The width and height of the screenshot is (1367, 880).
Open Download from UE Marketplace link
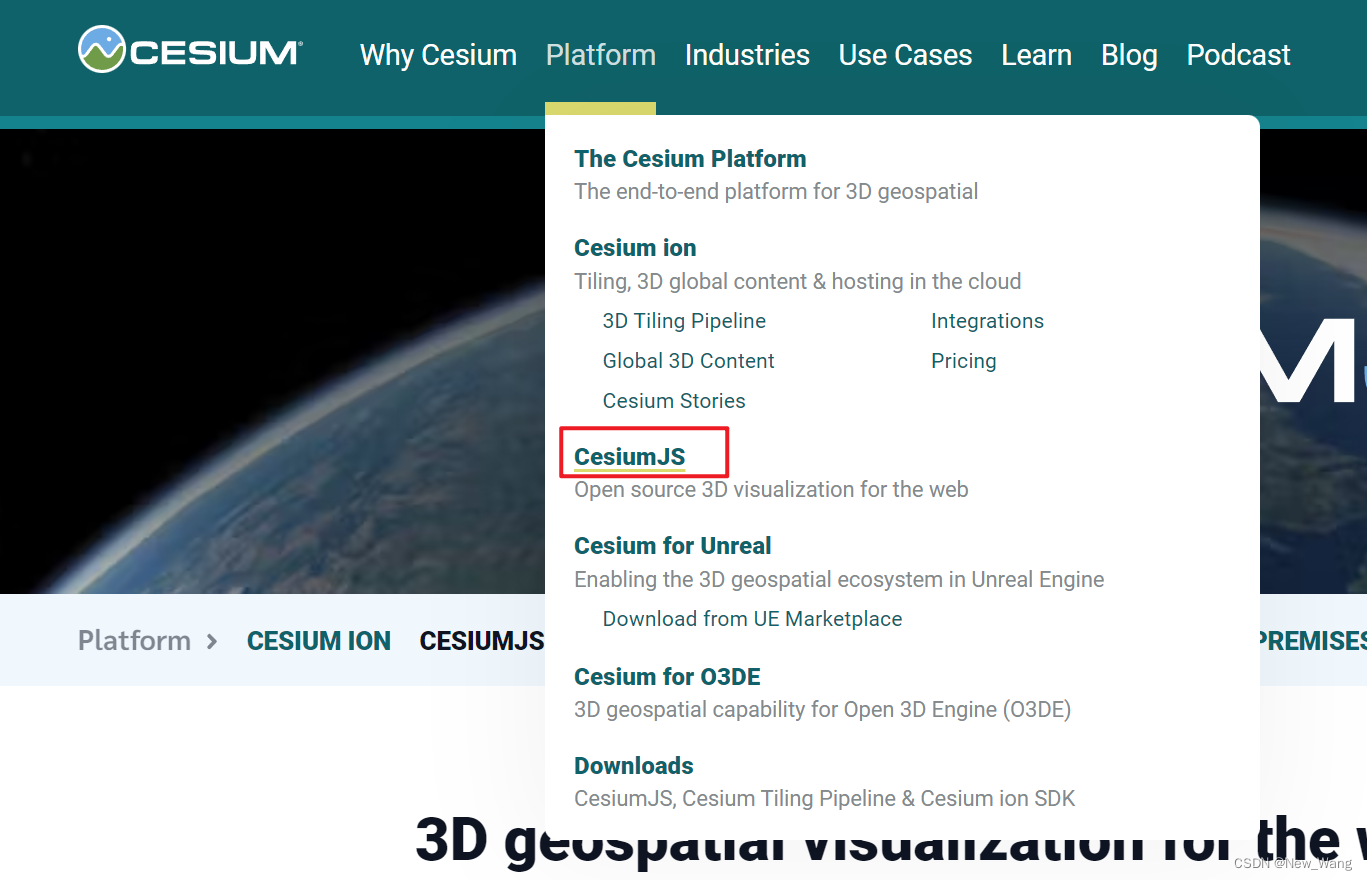tap(751, 618)
